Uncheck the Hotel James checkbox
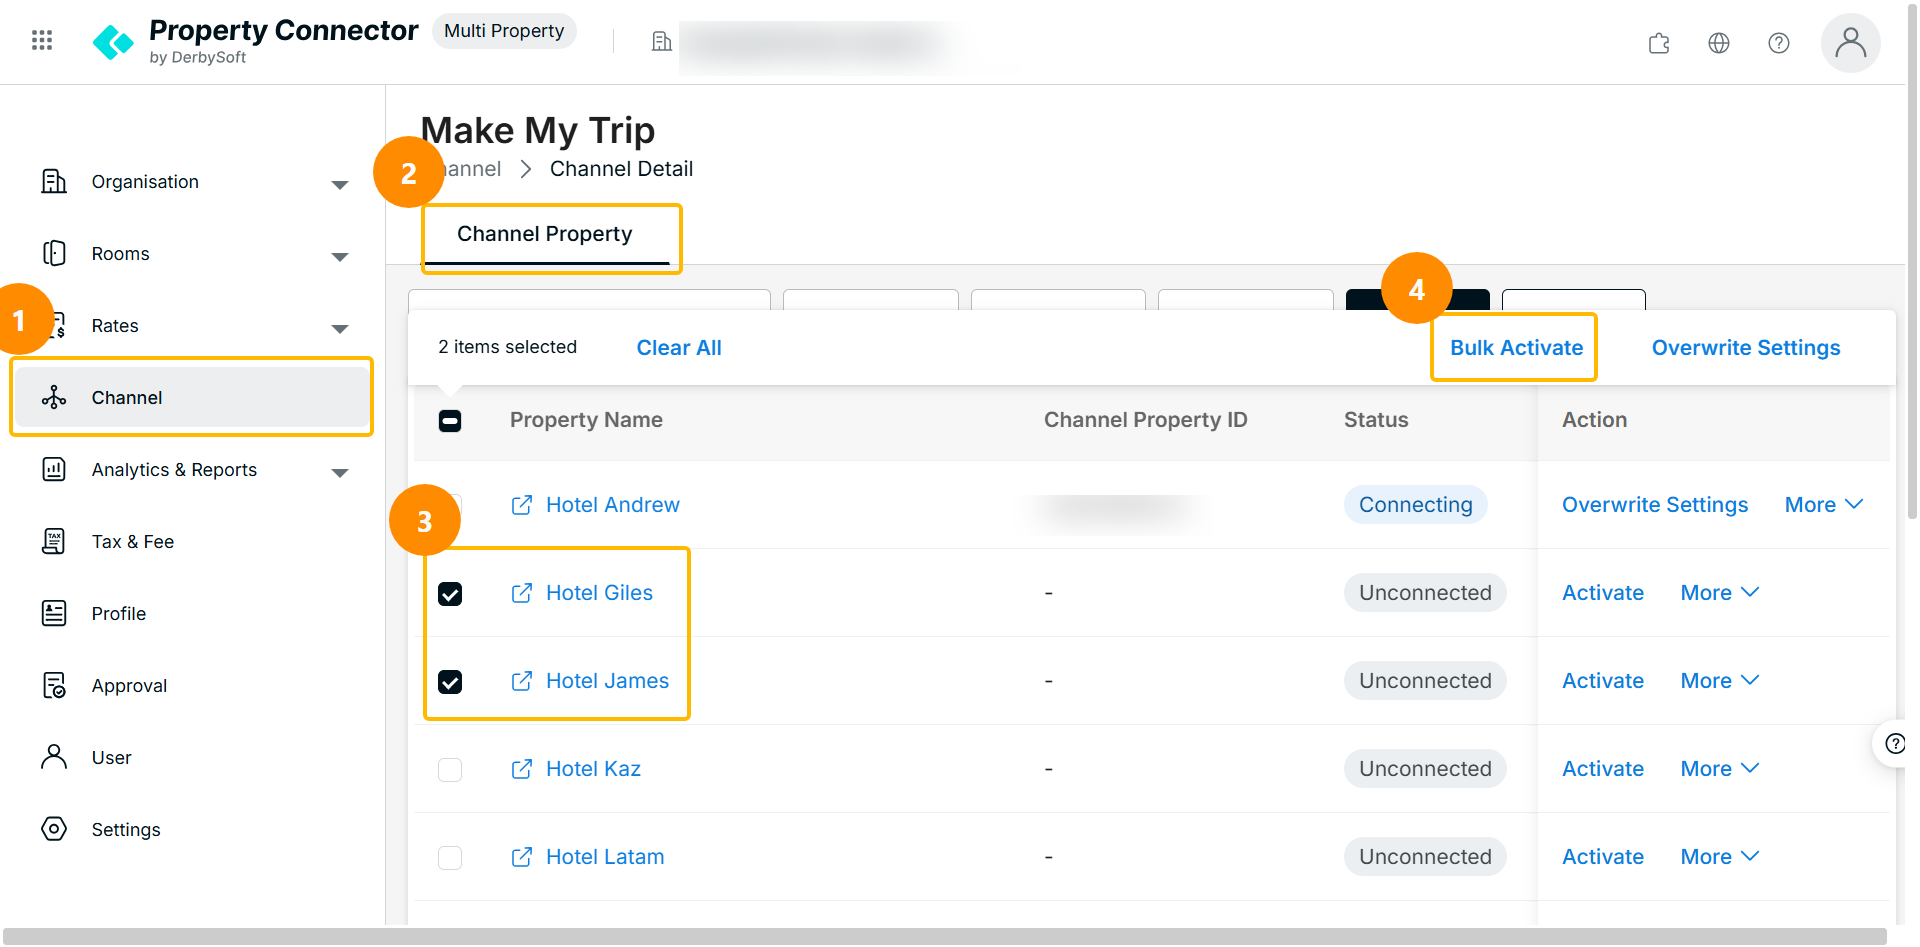The image size is (1920, 947). click(450, 682)
